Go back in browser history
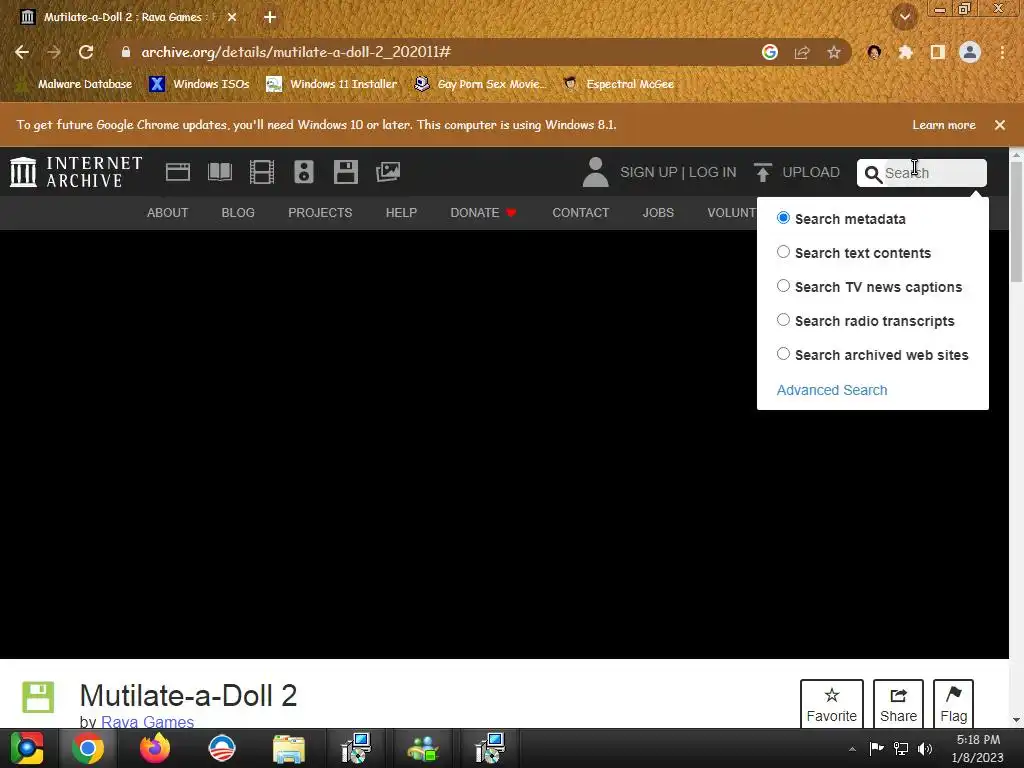Screen dimensions: 1024x768 (22, 52)
